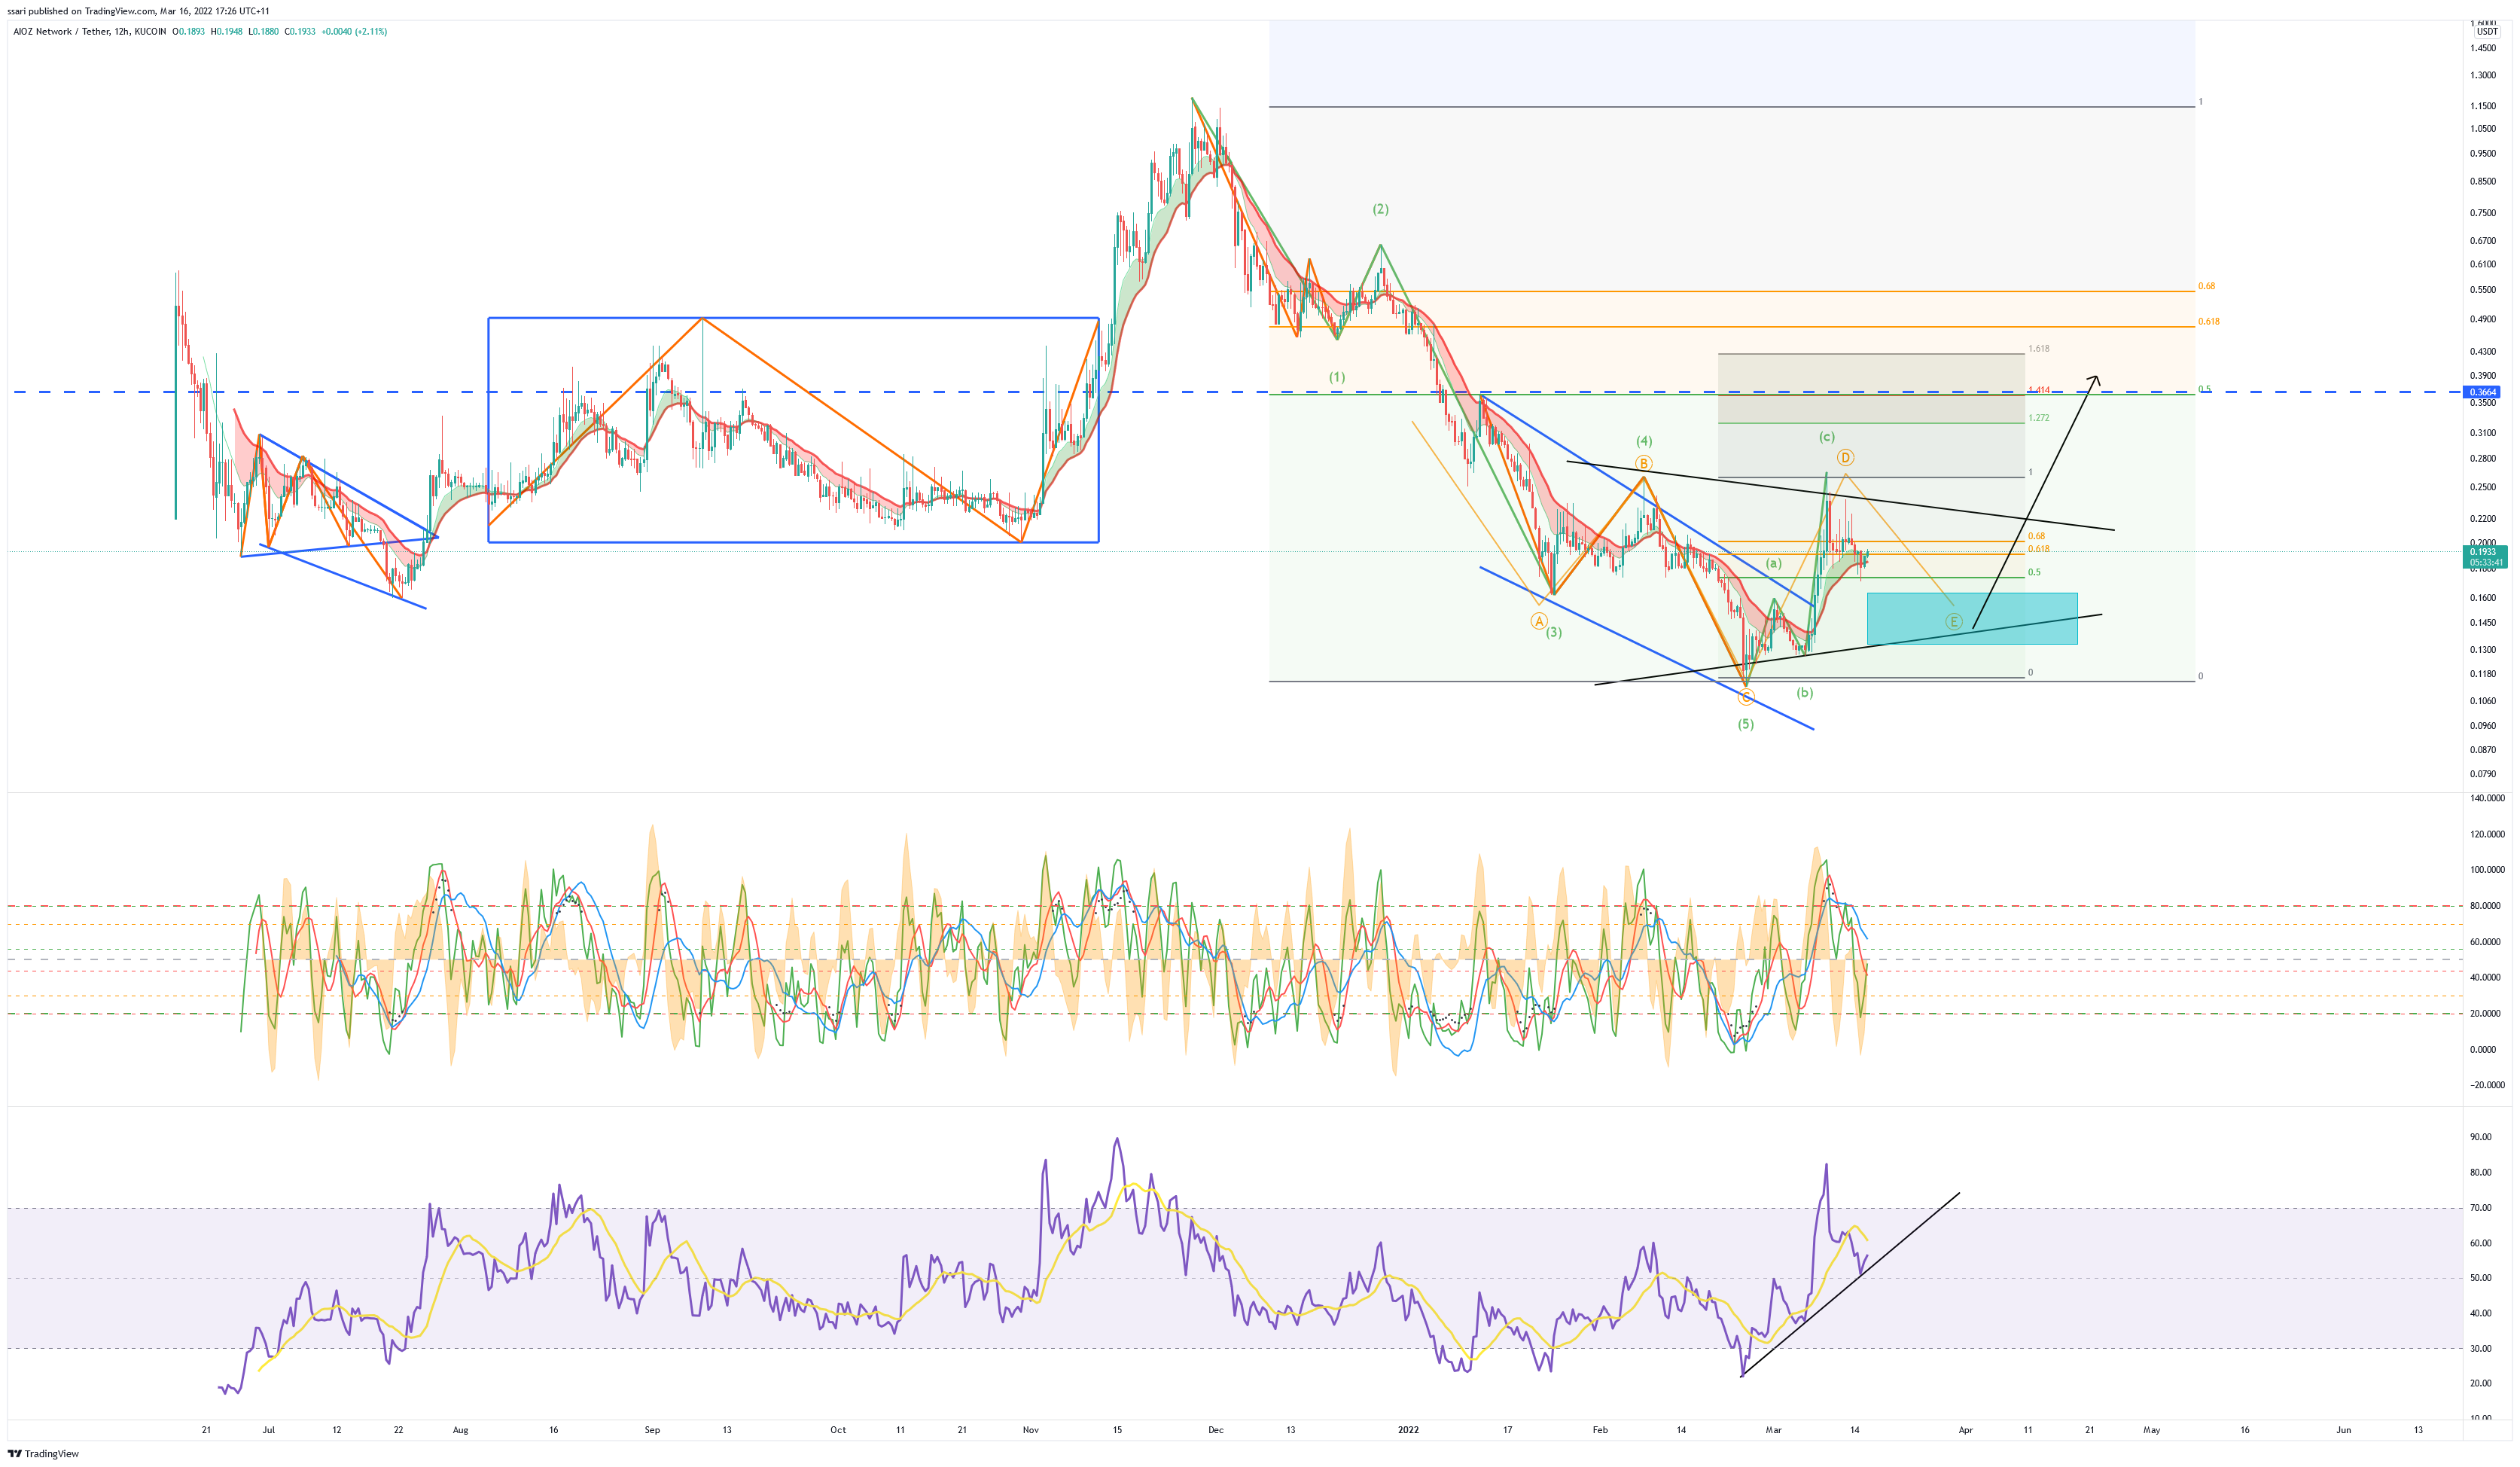Click the 0.0790 price axis label
The image size is (2520, 1467).
pos(2482,774)
